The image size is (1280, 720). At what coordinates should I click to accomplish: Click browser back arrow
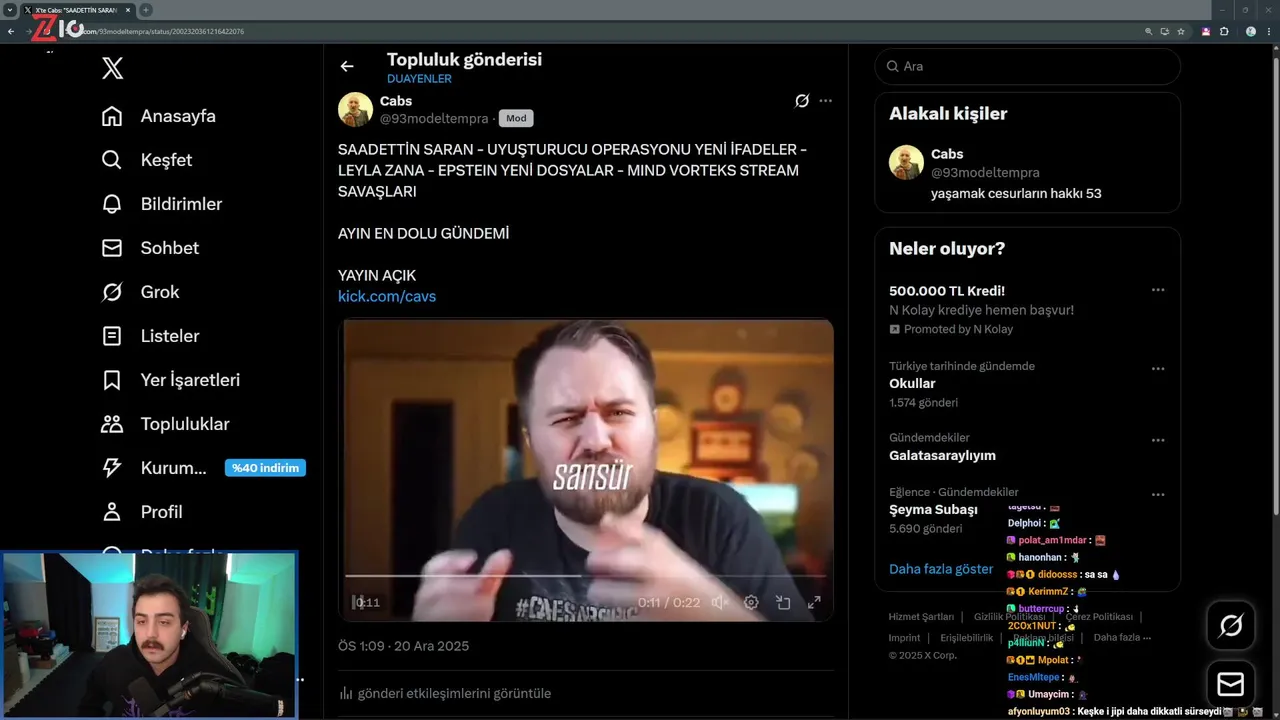(x=11, y=32)
